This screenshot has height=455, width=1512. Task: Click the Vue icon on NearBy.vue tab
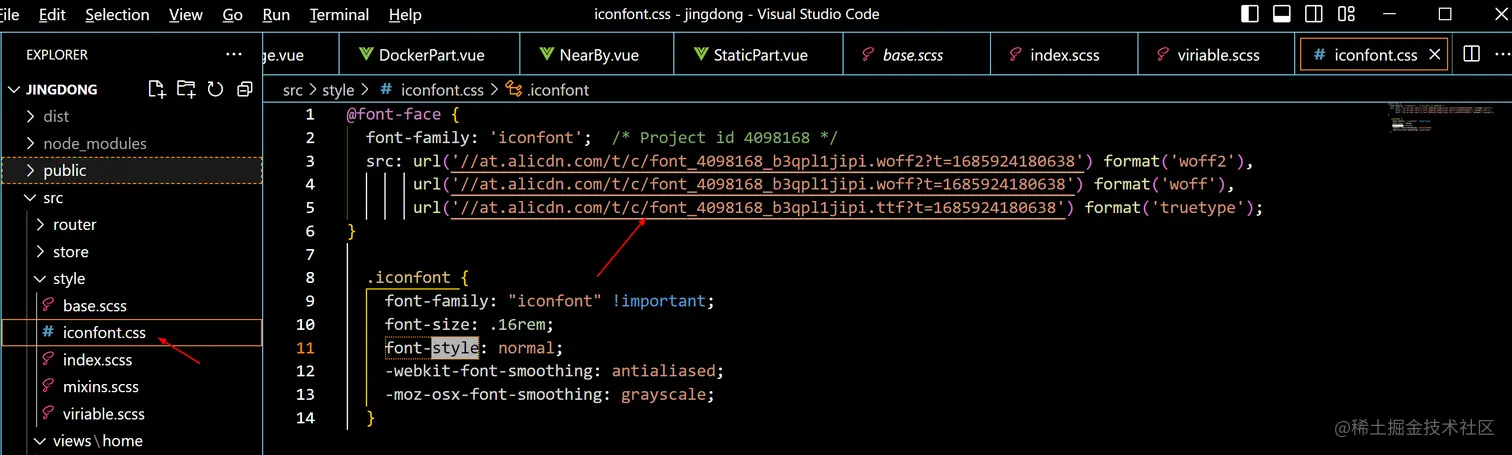(546, 55)
